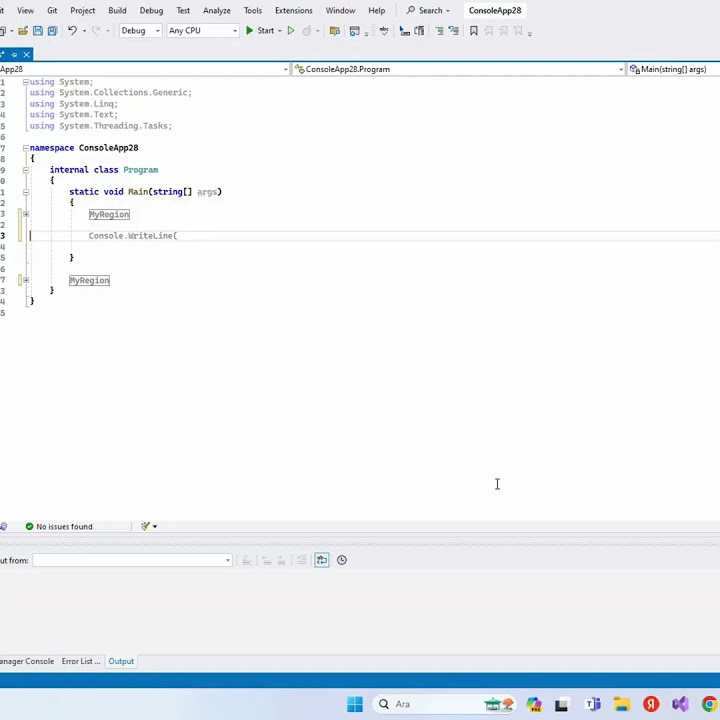This screenshot has height=720, width=720.
Task: Pin the active document tab
Action: click(14, 55)
